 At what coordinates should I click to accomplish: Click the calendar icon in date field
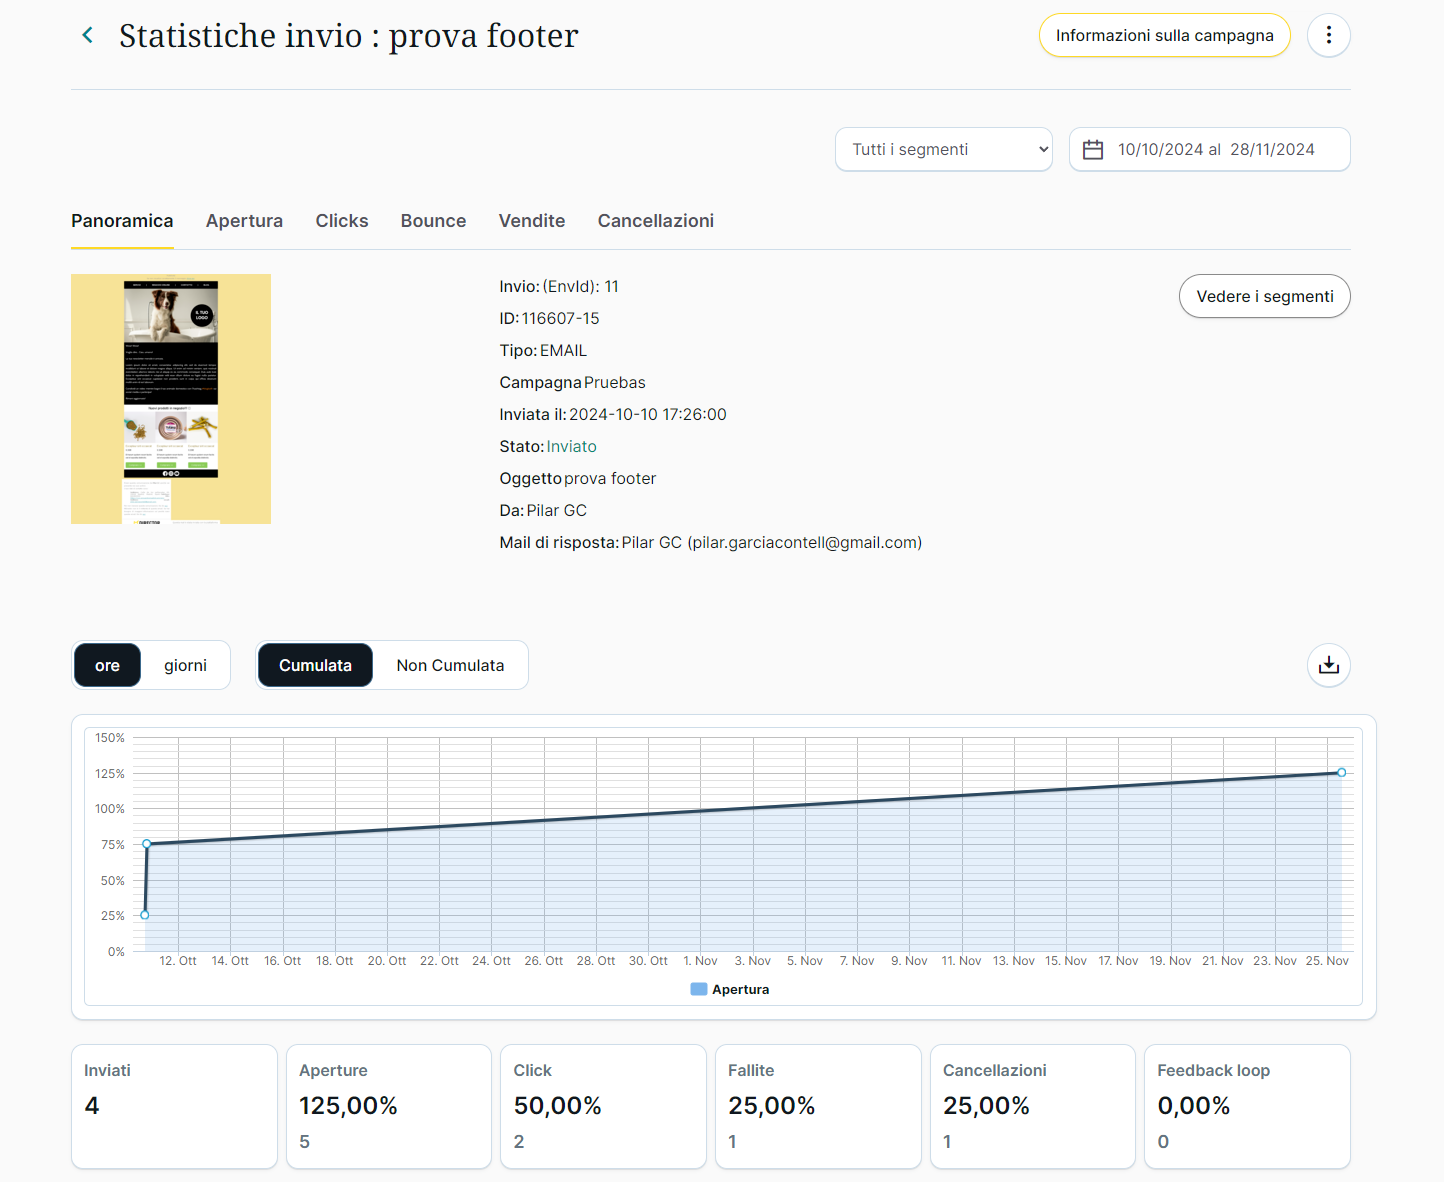(x=1093, y=150)
